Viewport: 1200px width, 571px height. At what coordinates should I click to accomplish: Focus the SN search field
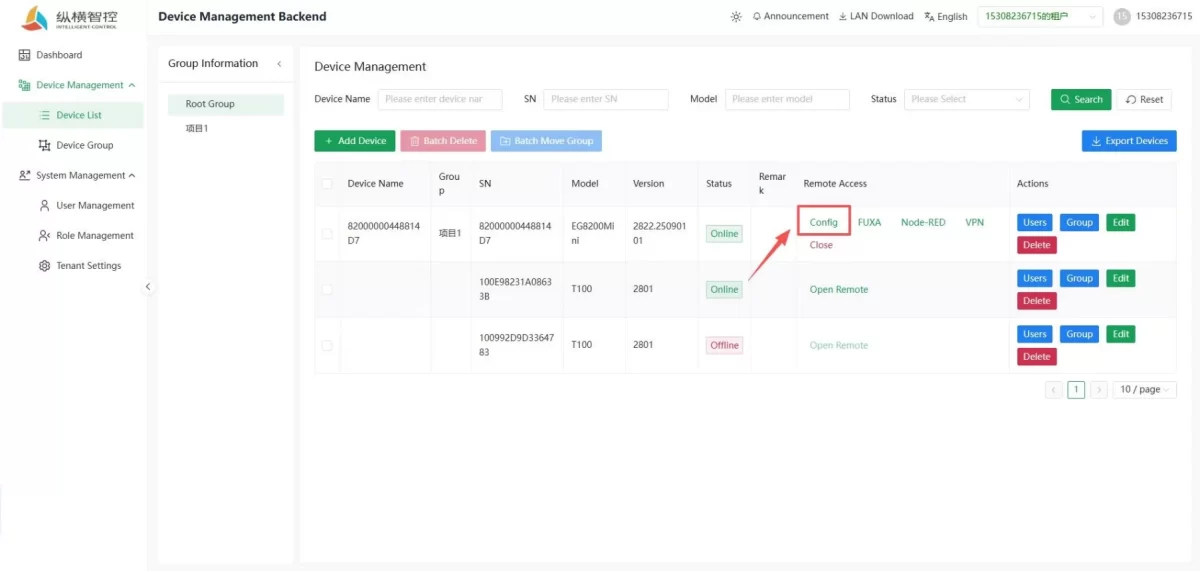[606, 99]
